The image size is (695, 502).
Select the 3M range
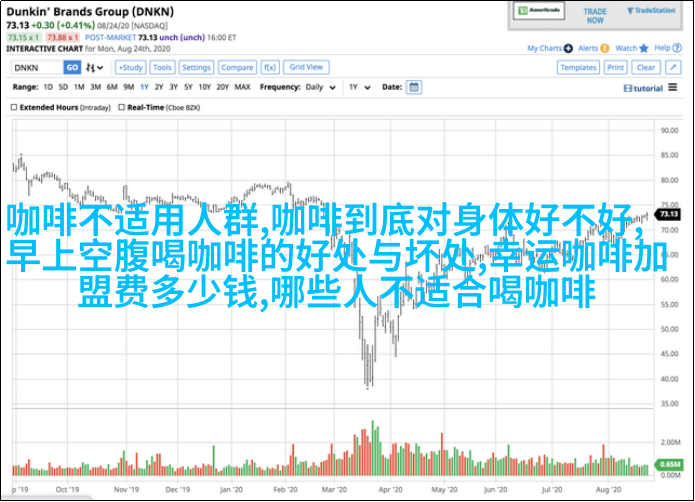pos(95,87)
